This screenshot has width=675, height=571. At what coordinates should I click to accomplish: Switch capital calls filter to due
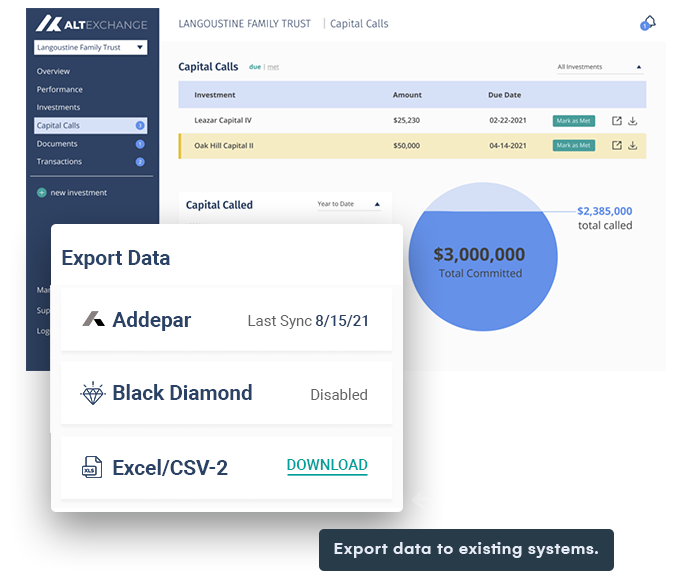click(255, 67)
